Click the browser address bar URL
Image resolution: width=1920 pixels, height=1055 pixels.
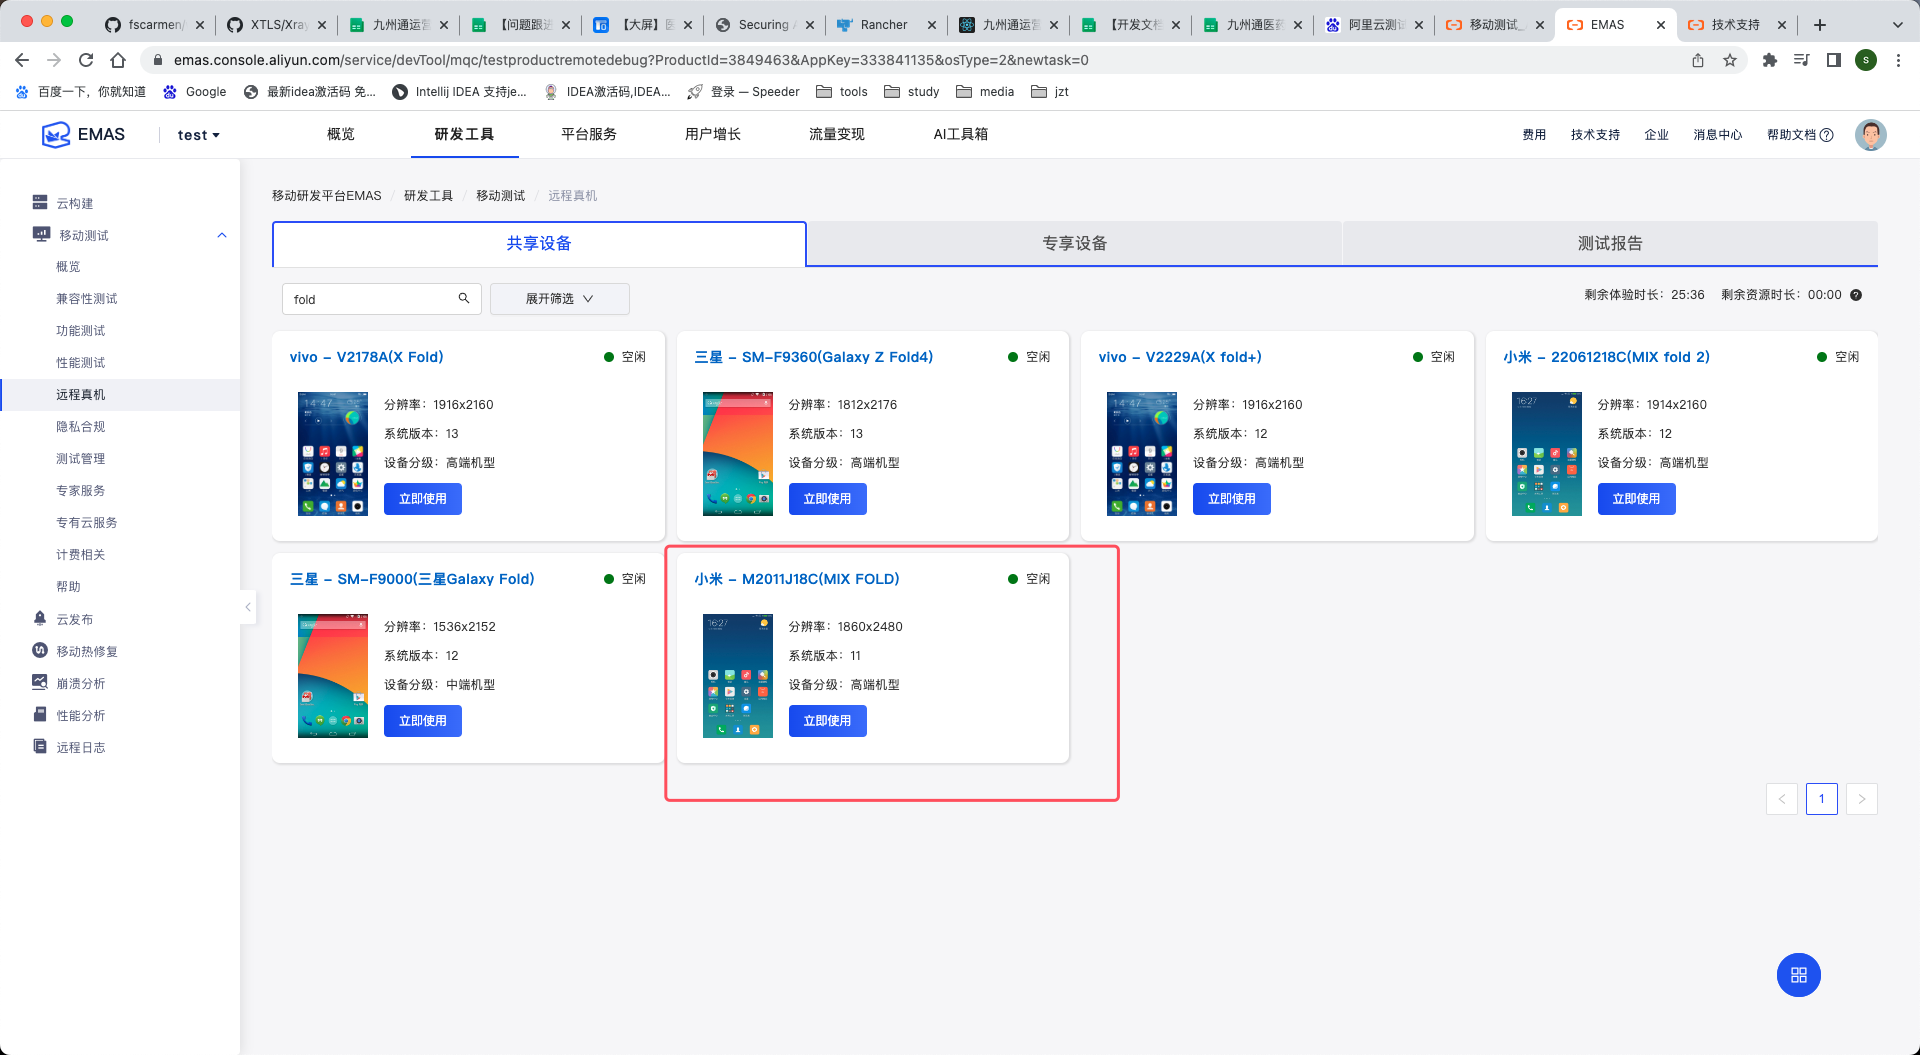pyautogui.click(x=630, y=60)
